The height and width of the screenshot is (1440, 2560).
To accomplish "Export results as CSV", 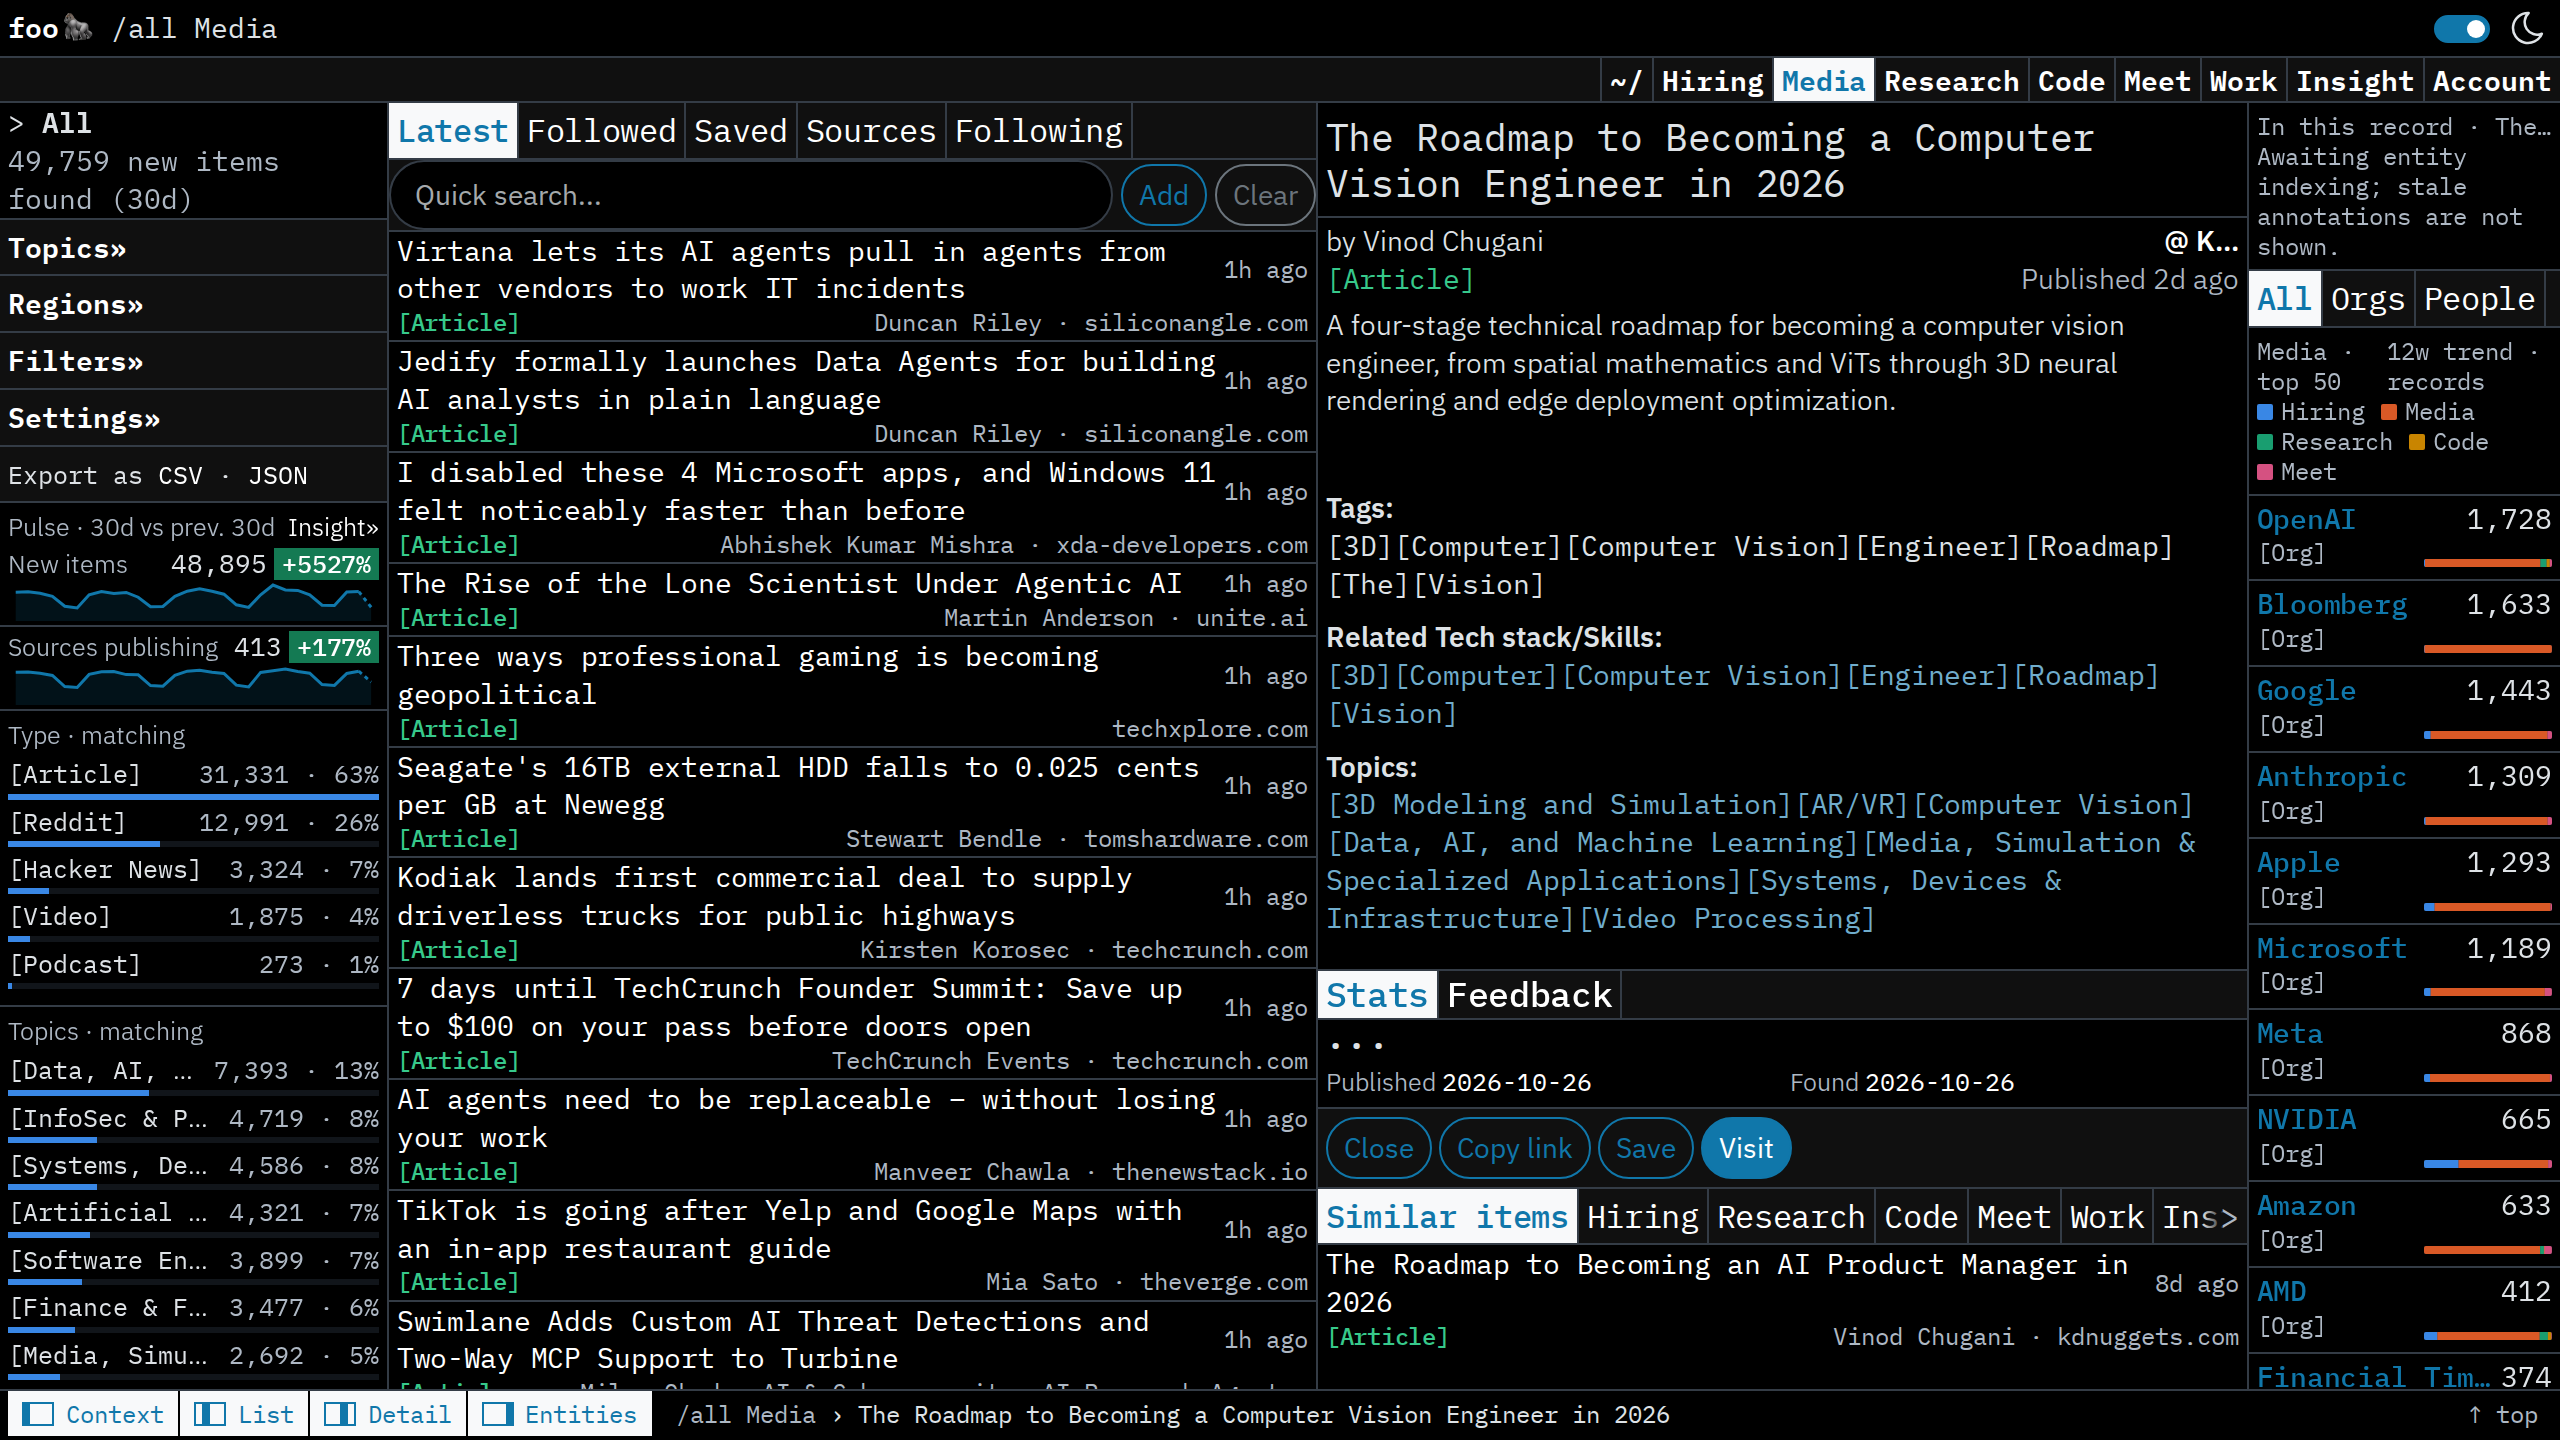I will click(x=180, y=475).
